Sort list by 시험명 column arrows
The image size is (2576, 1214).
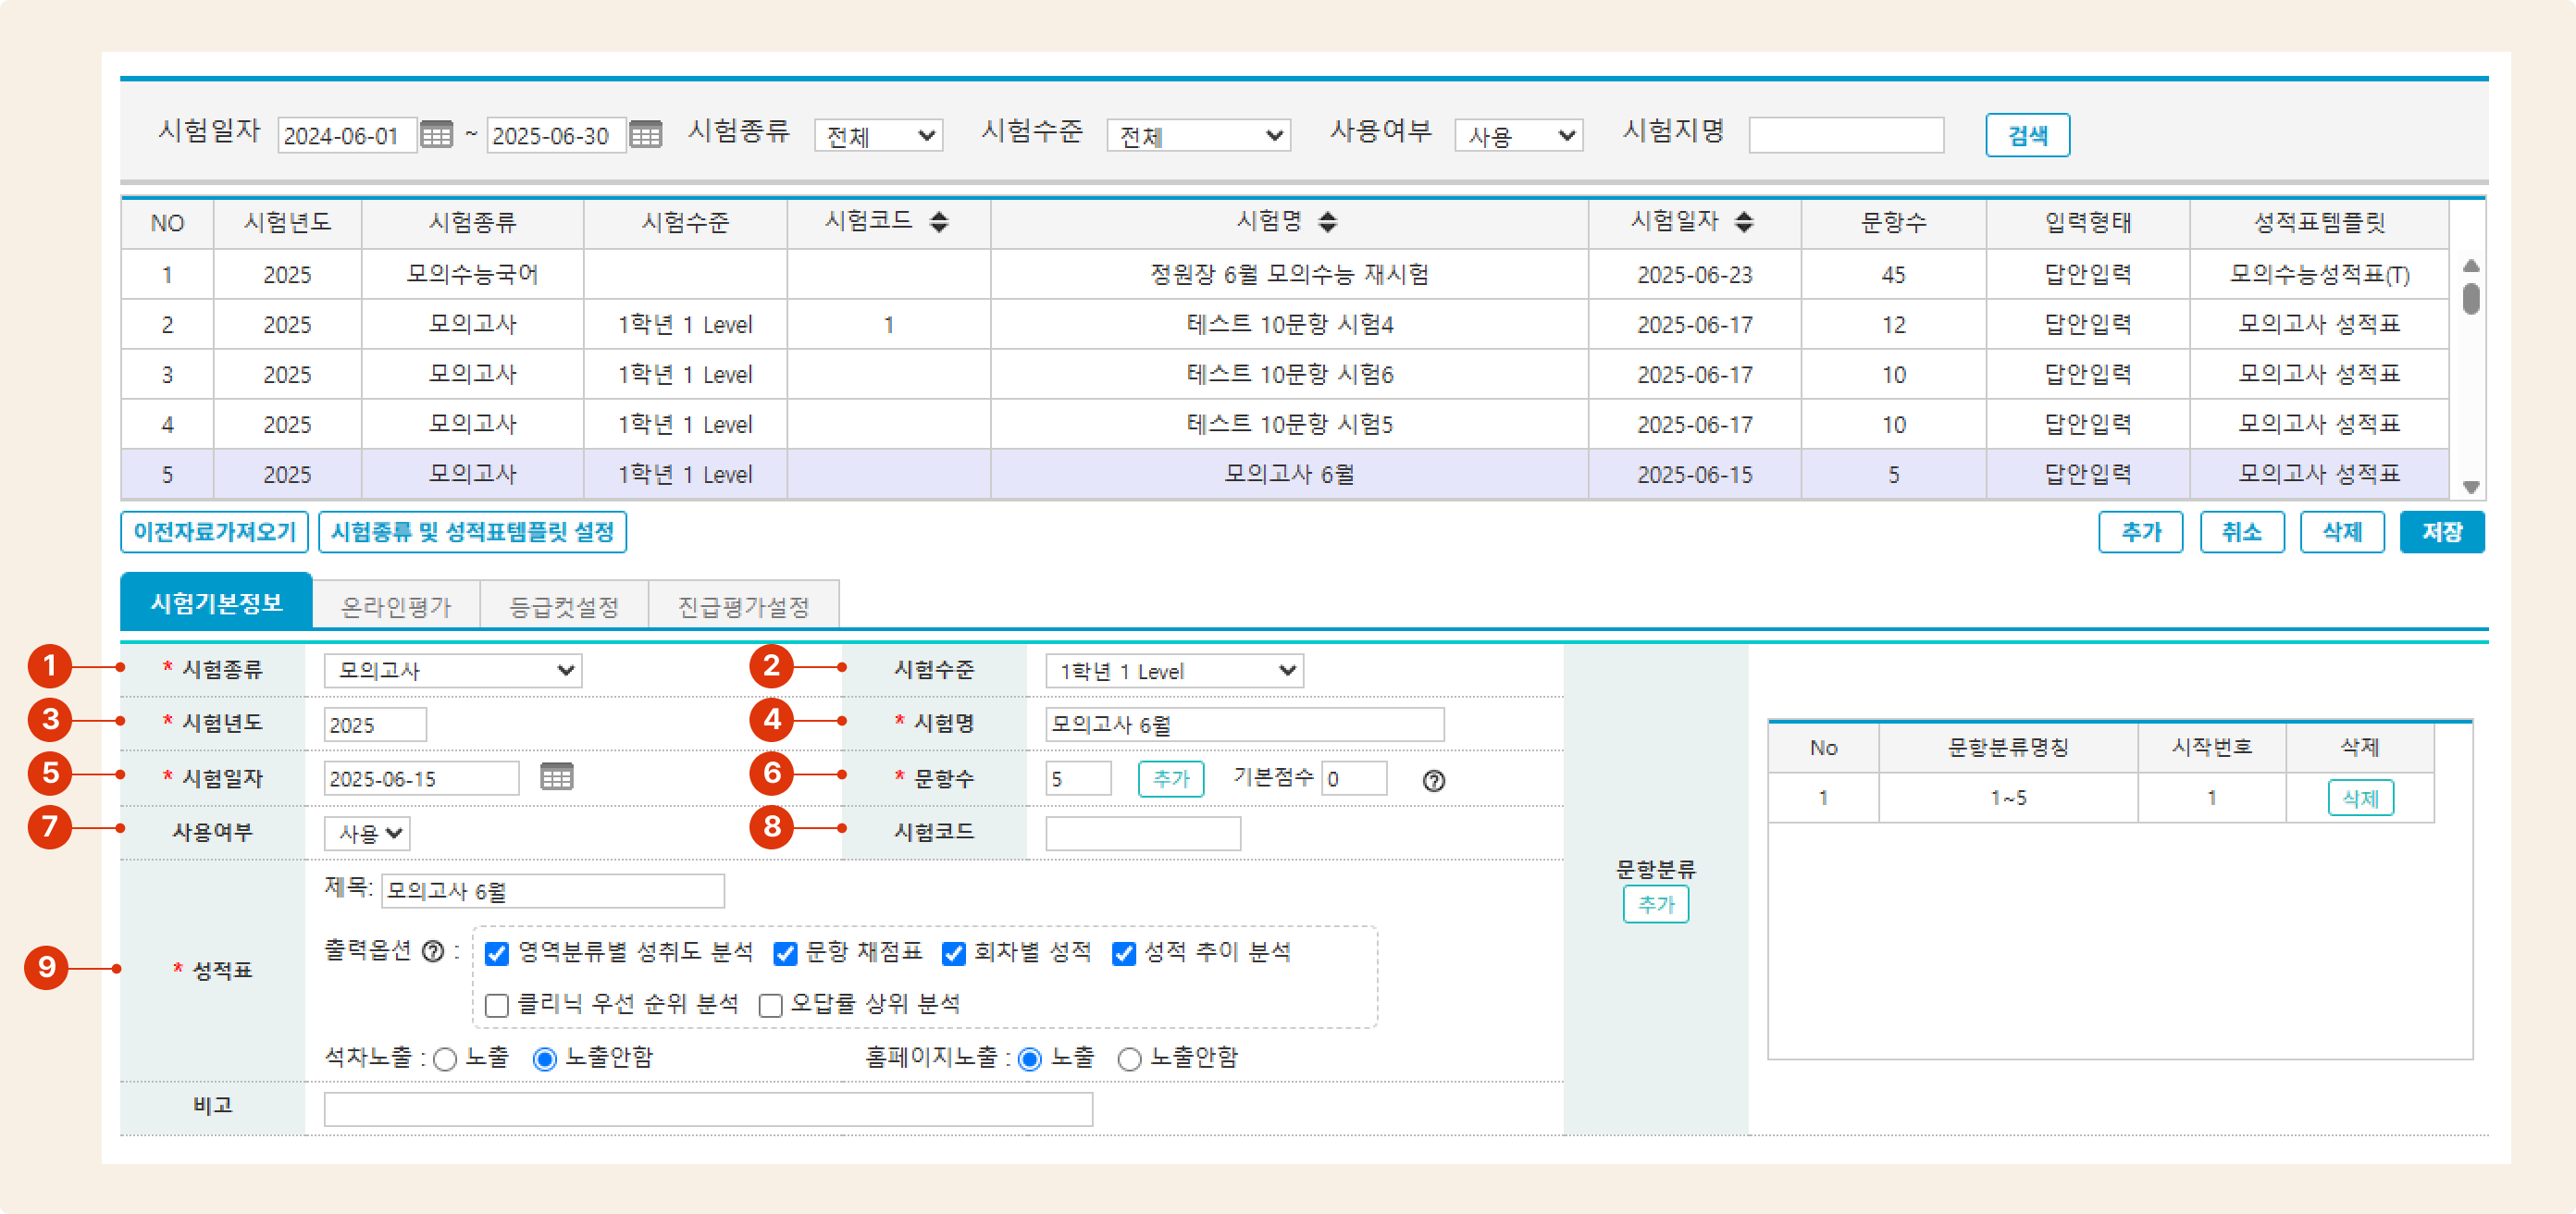1327,222
